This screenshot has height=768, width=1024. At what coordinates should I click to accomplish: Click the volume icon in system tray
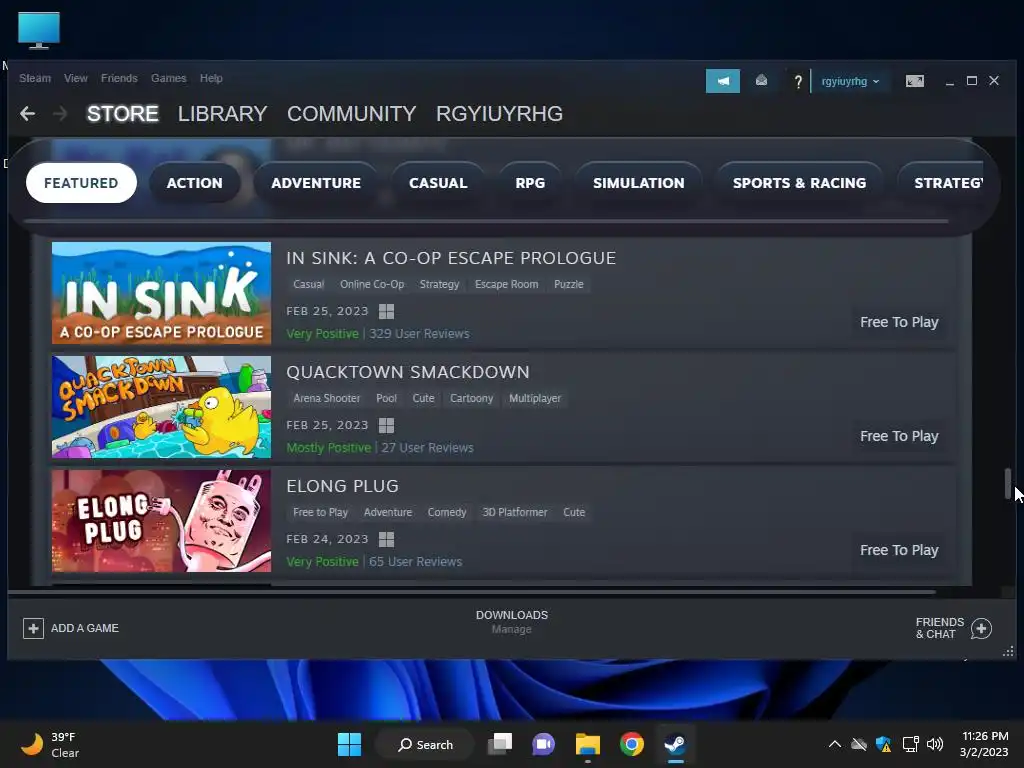pyautogui.click(x=935, y=744)
